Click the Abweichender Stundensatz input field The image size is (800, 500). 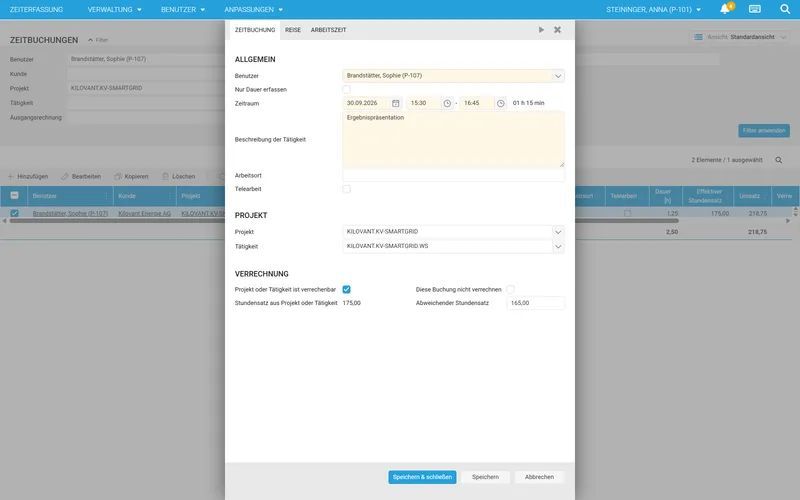(535, 303)
